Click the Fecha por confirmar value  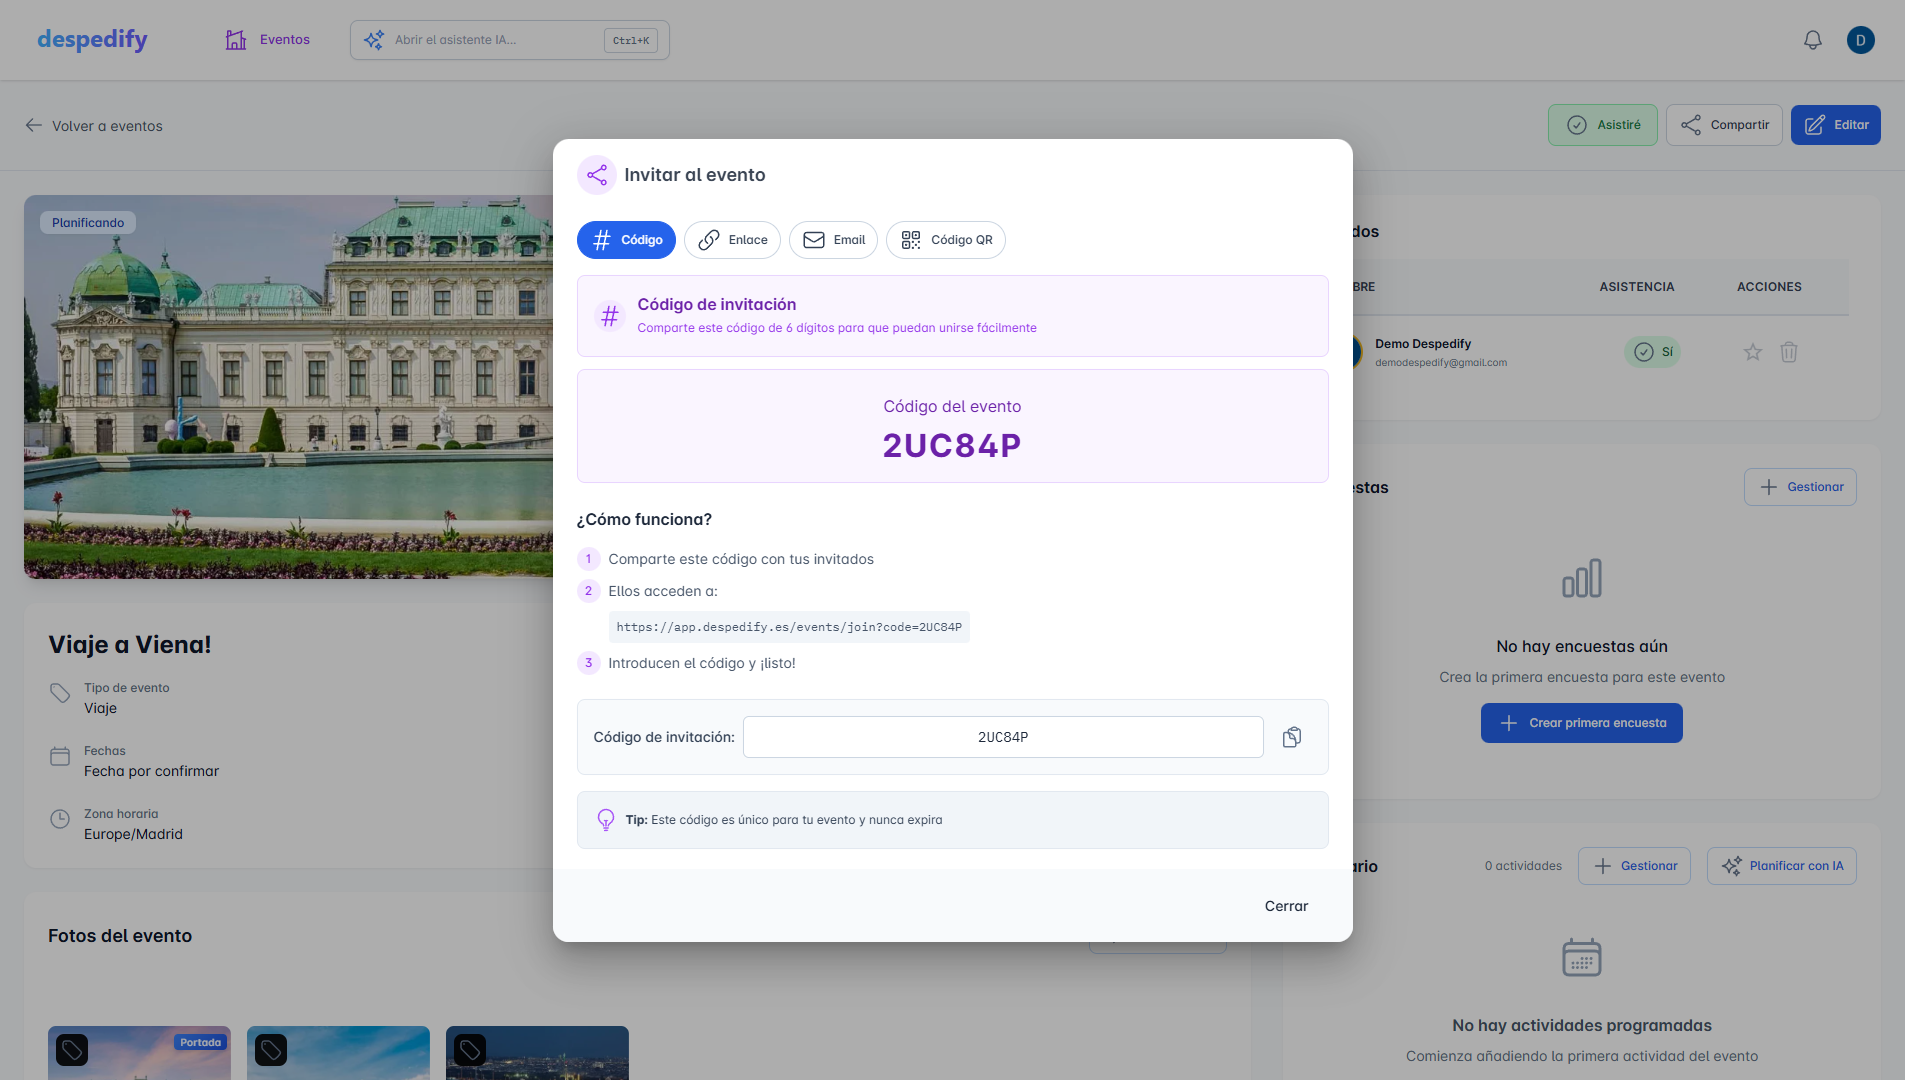point(151,771)
